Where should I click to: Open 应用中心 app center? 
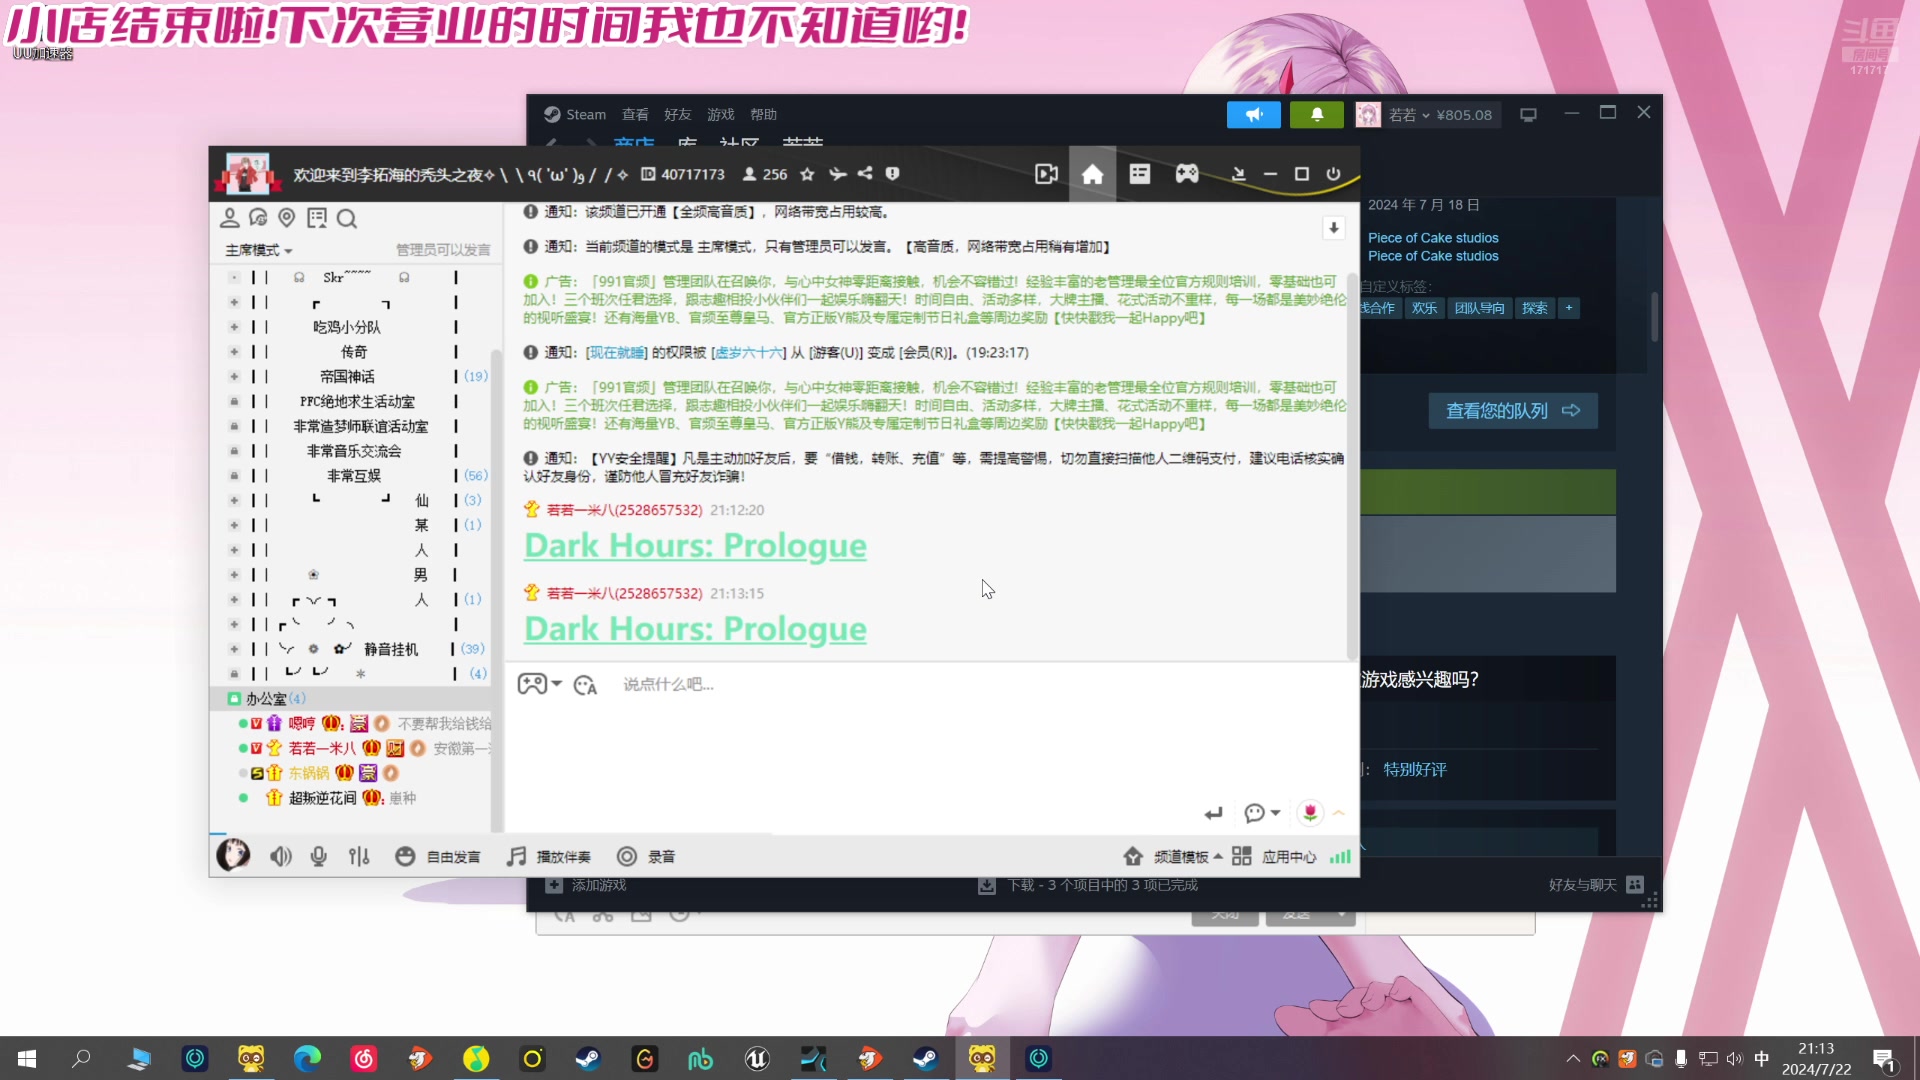[1274, 857]
